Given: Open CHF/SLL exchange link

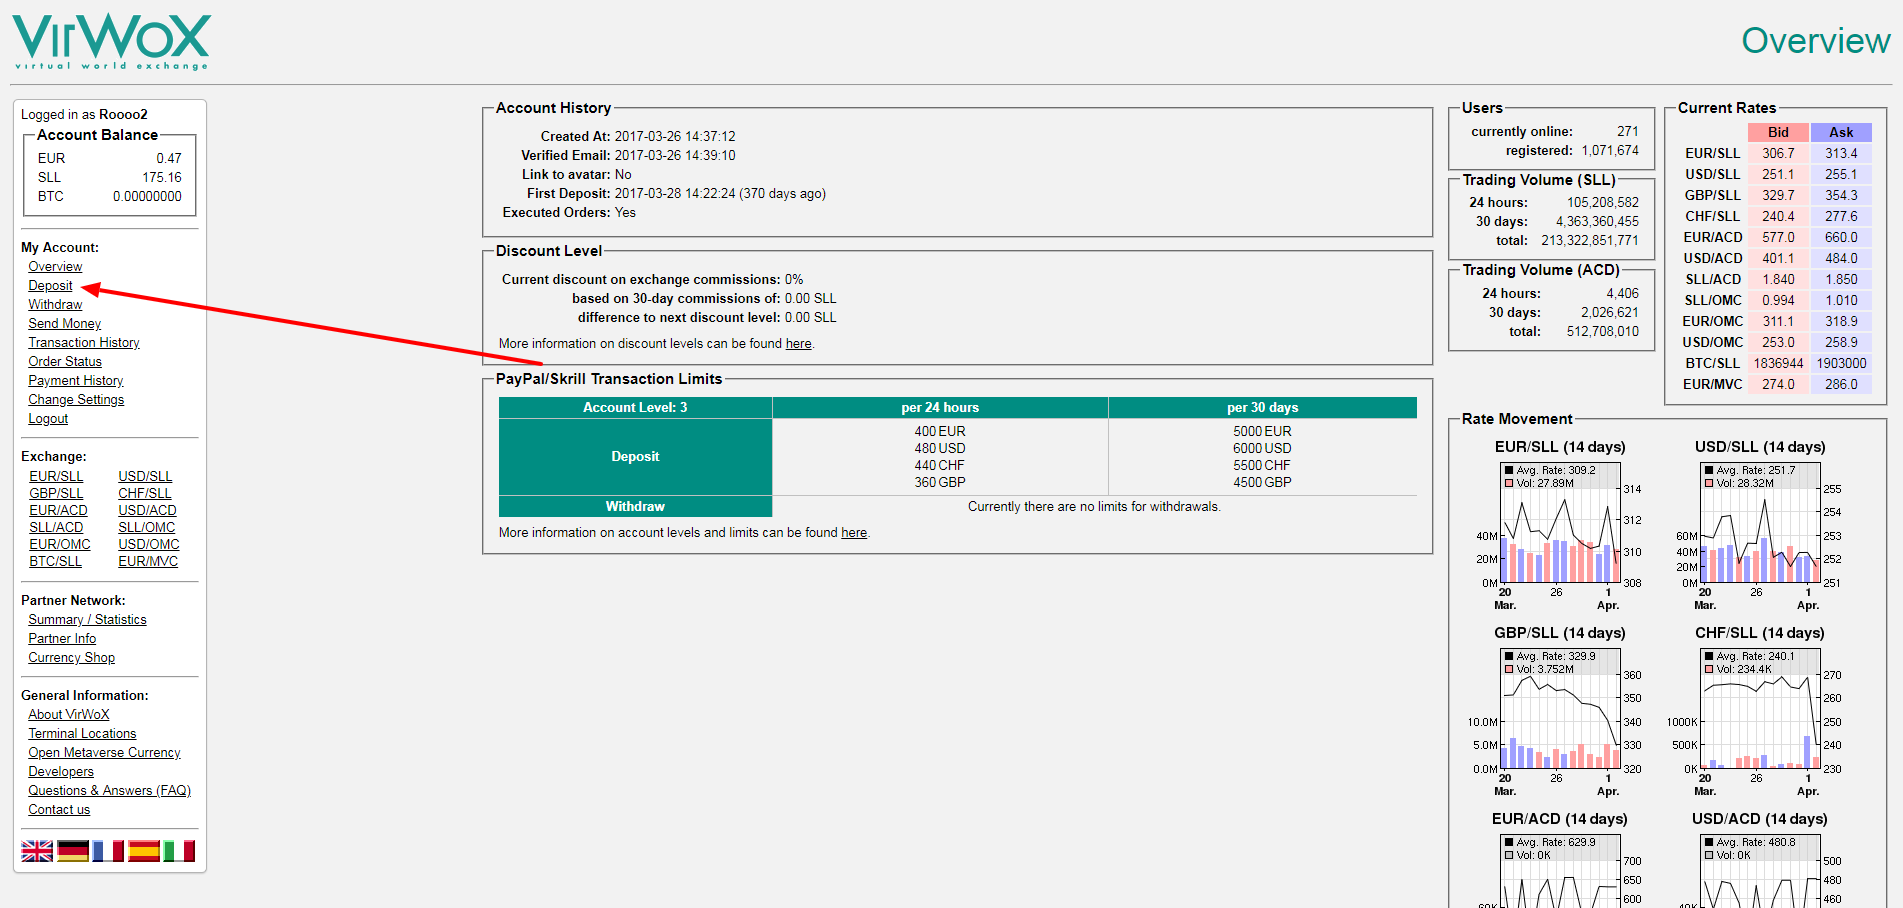Looking at the screenshot, I should tap(145, 494).
